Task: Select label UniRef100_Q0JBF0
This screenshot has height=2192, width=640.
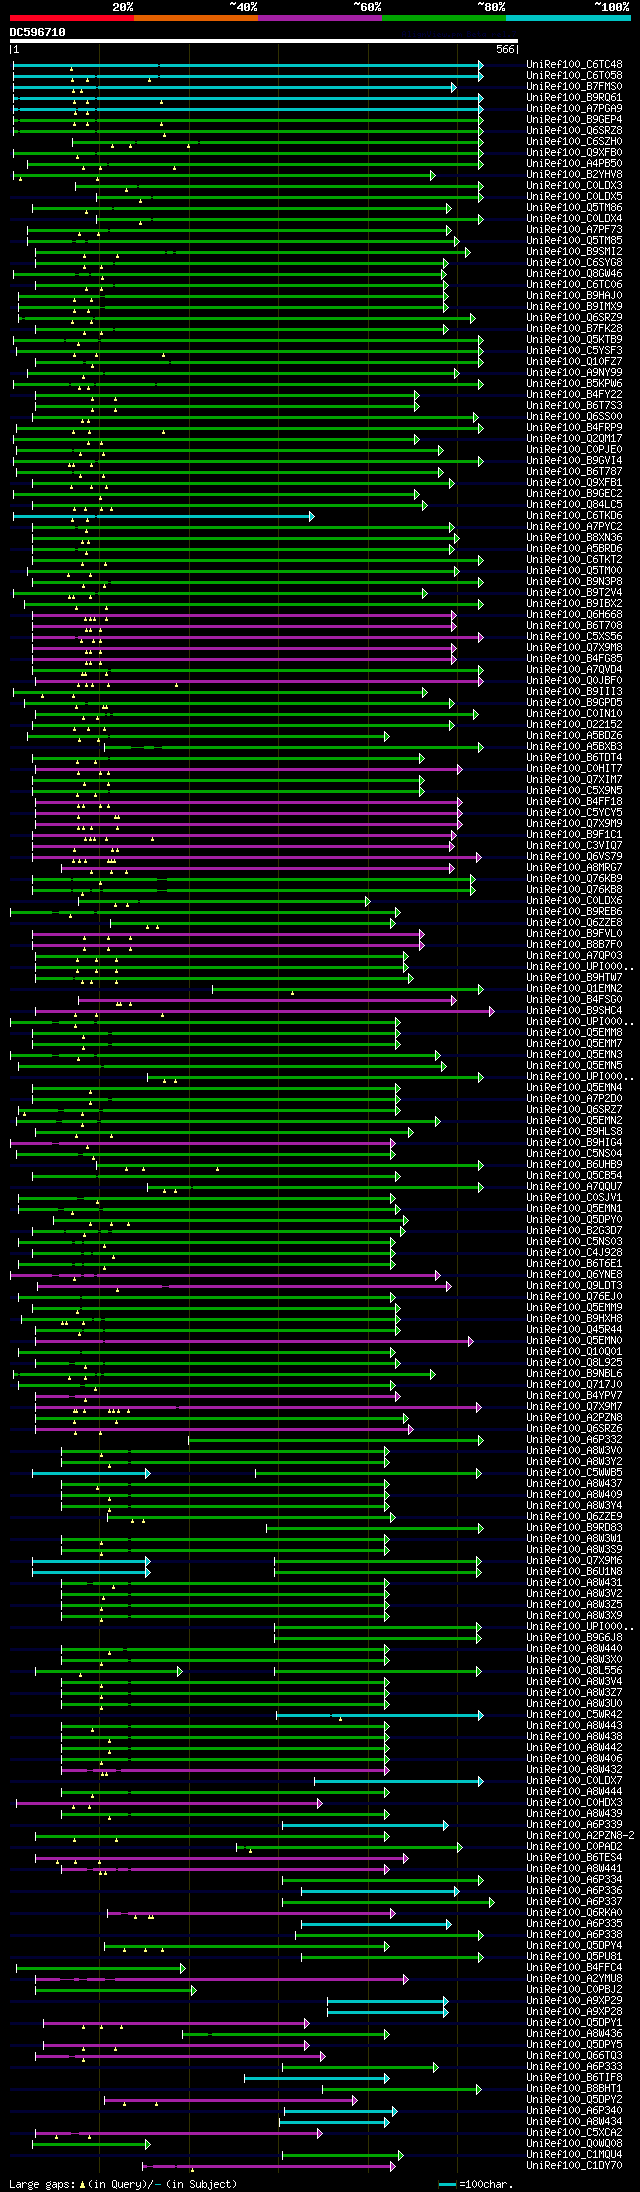Action: [574, 681]
